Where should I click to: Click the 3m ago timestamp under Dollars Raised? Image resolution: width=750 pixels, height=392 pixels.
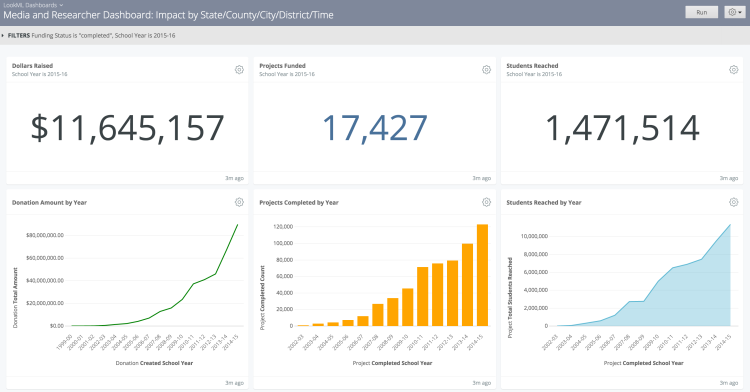(234, 178)
